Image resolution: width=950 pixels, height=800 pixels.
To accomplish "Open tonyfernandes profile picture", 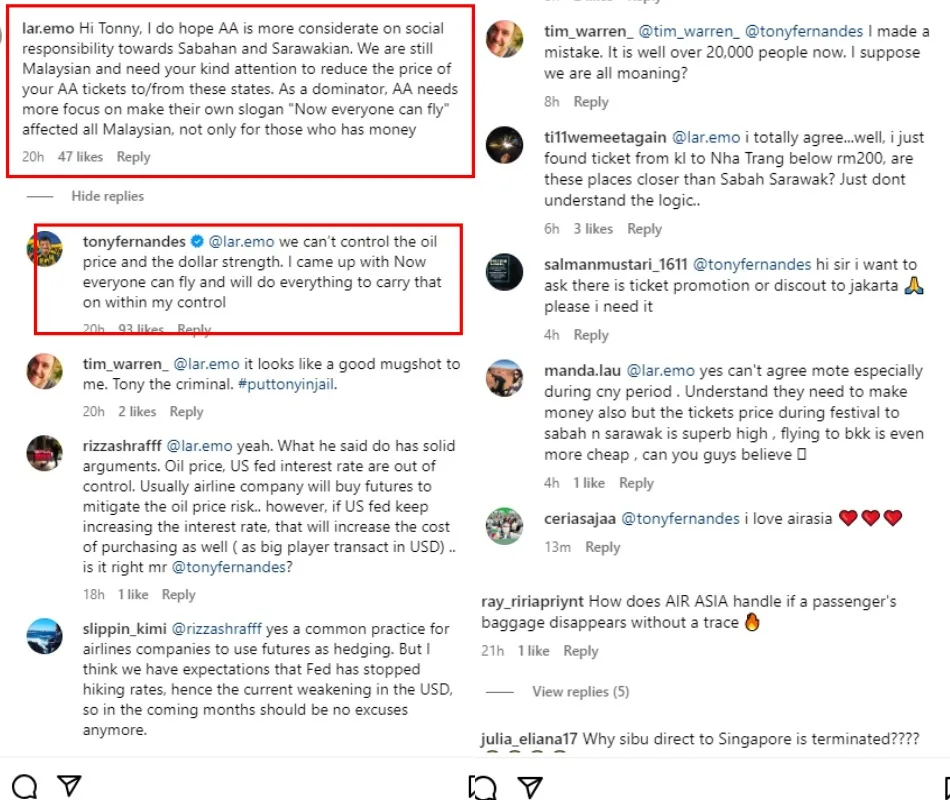I will [45, 250].
